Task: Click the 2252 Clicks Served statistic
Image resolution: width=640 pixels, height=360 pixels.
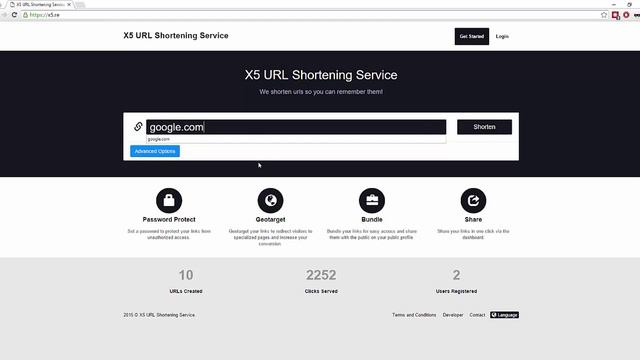Action: pyautogui.click(x=321, y=281)
